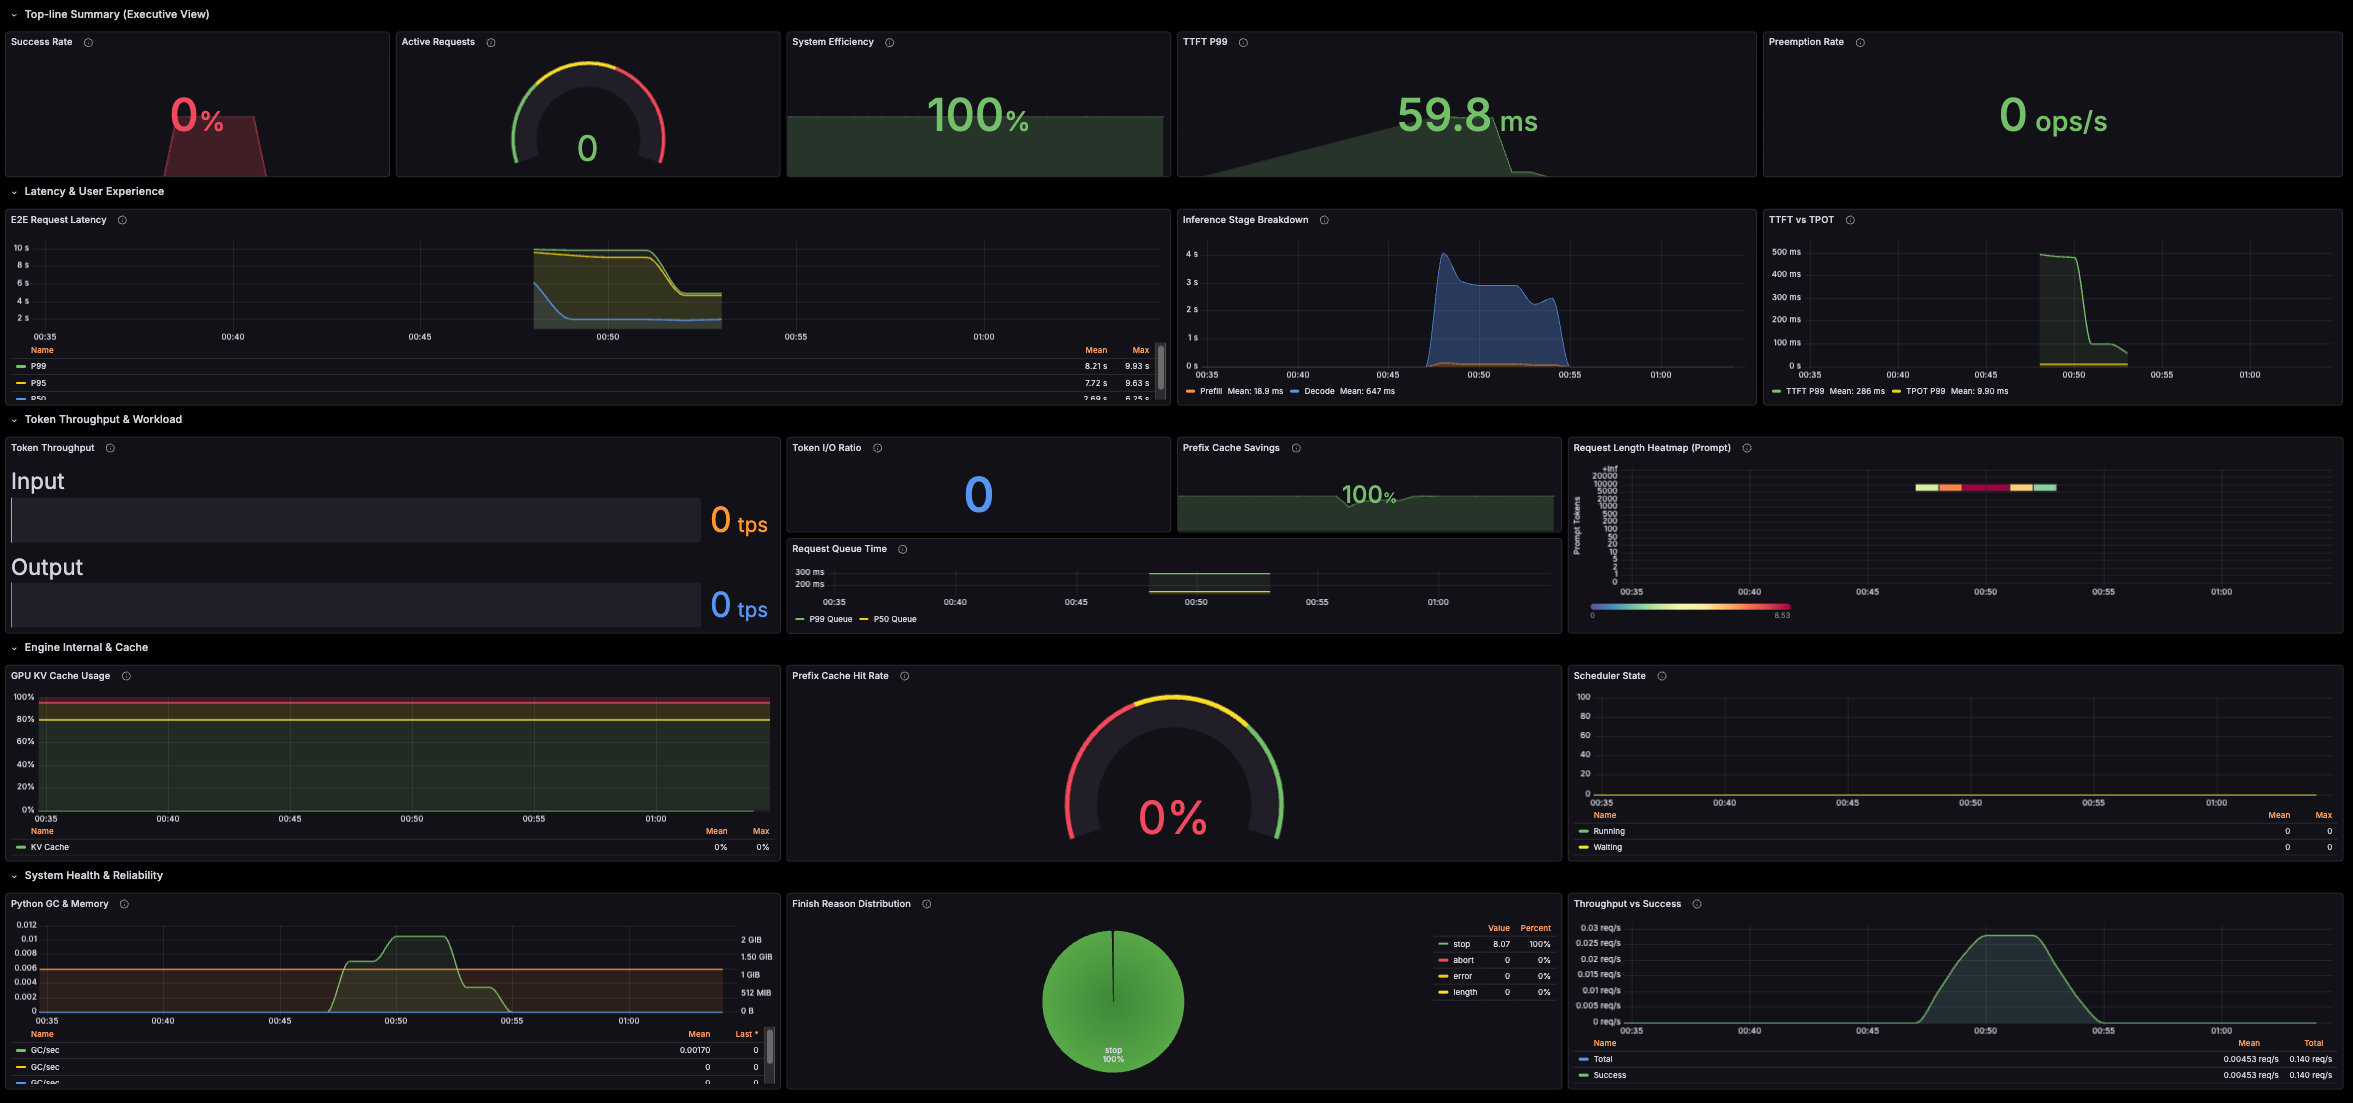The image size is (2353, 1103).
Task: Click the Success Rate panel info icon
Action: point(88,42)
